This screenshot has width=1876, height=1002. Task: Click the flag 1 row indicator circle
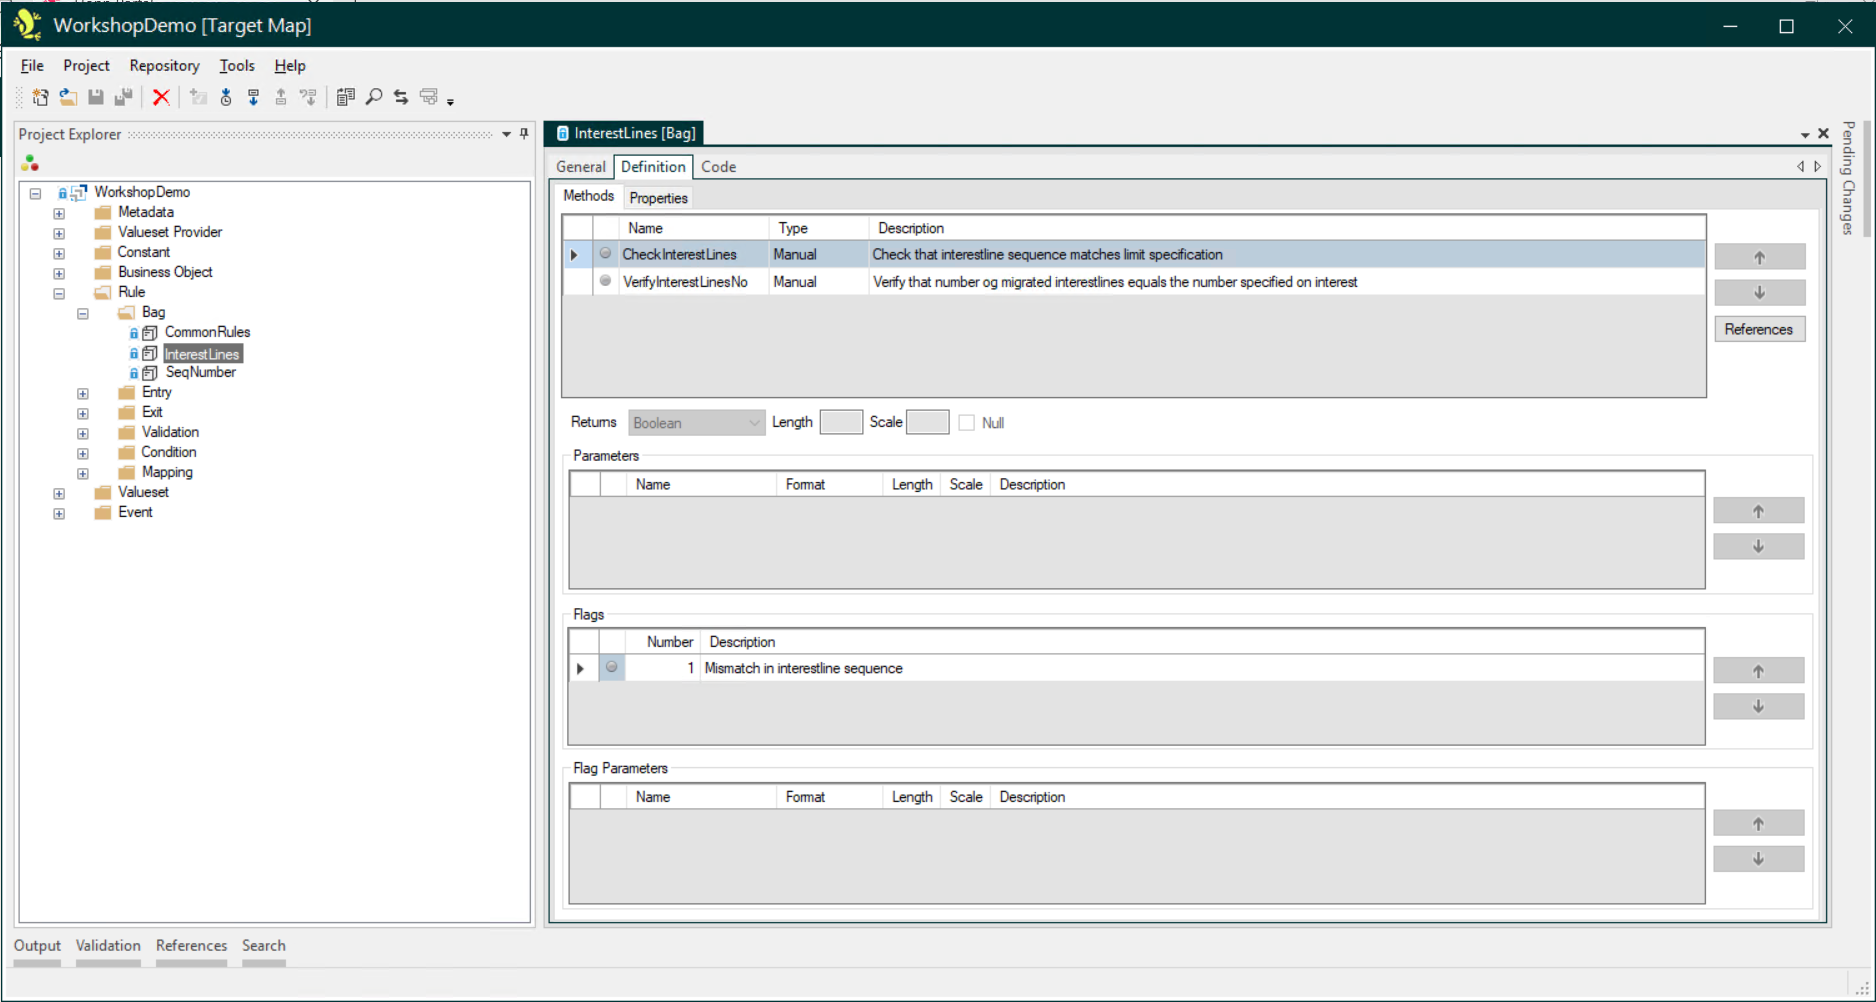coord(612,667)
